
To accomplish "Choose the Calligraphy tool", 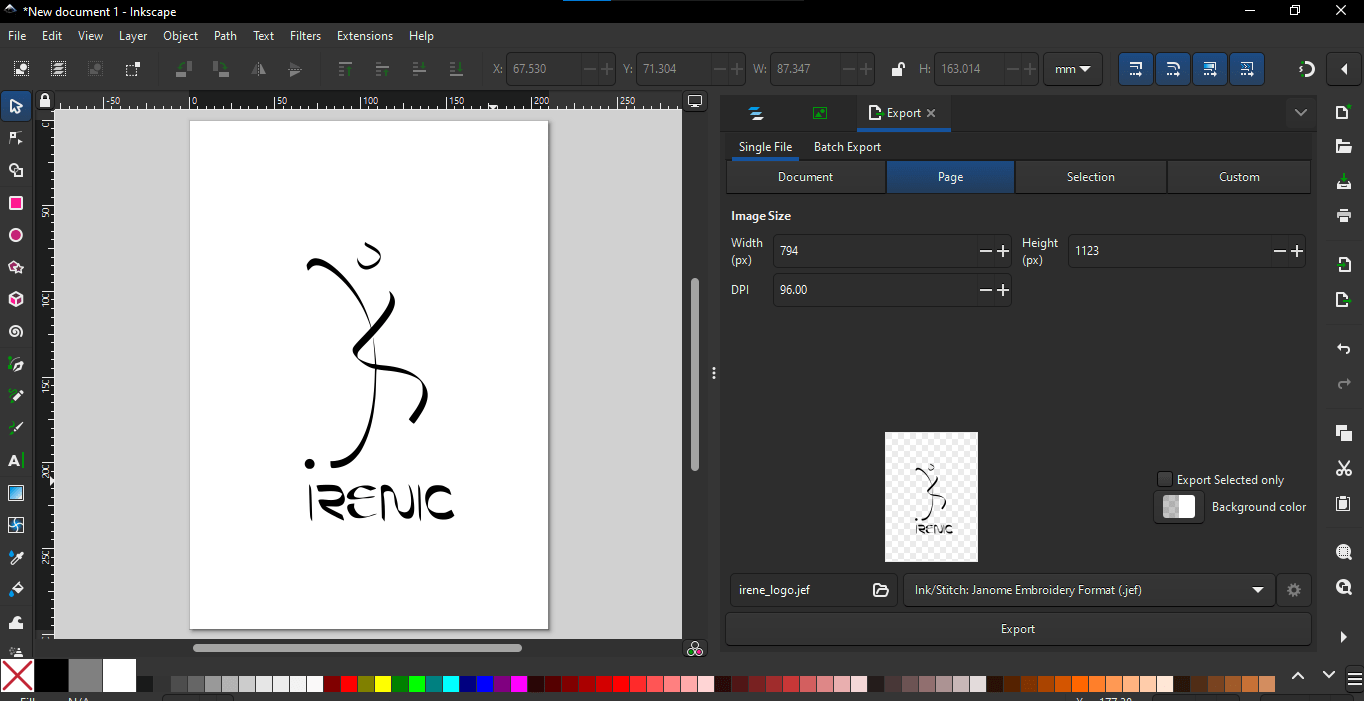I will coord(16,429).
